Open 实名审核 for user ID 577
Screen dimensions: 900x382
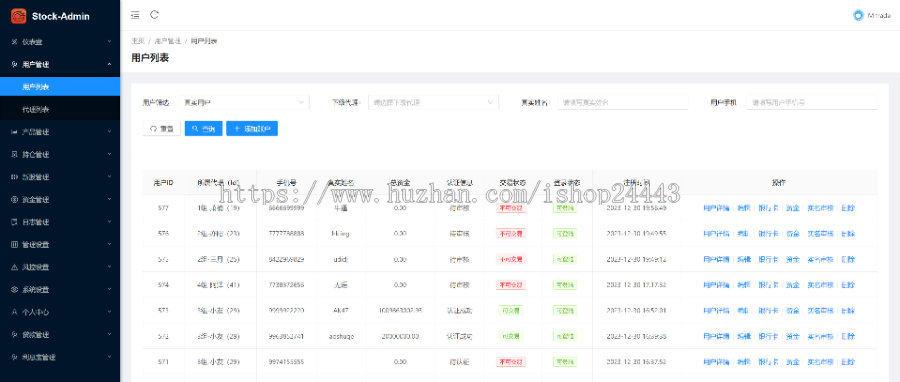pyautogui.click(x=820, y=208)
